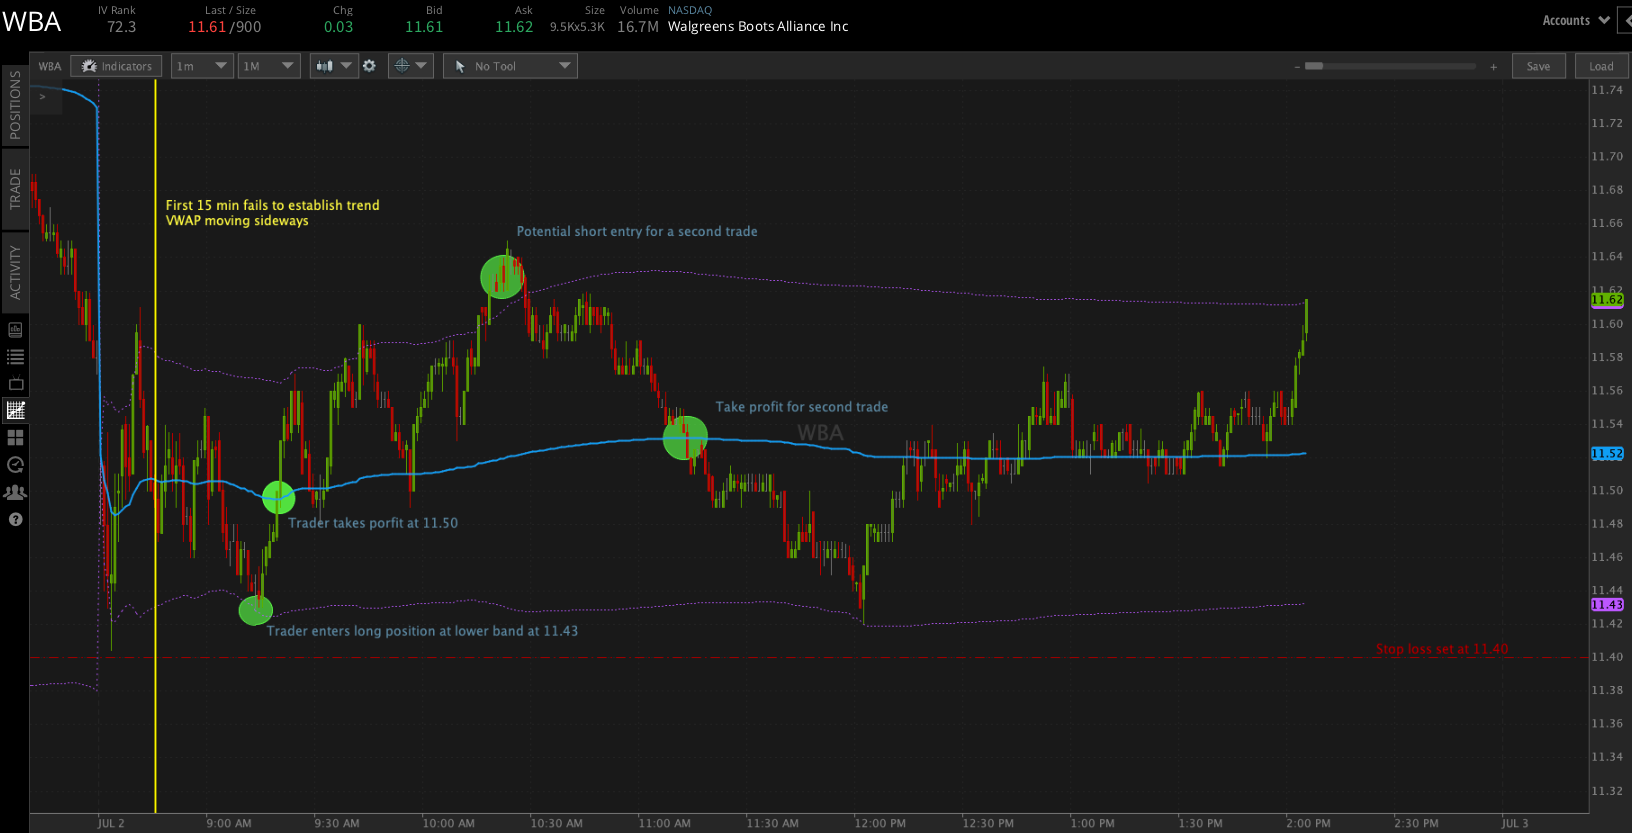
Task: Click the yellow "First 15 min fails" annotation
Action: (272, 213)
